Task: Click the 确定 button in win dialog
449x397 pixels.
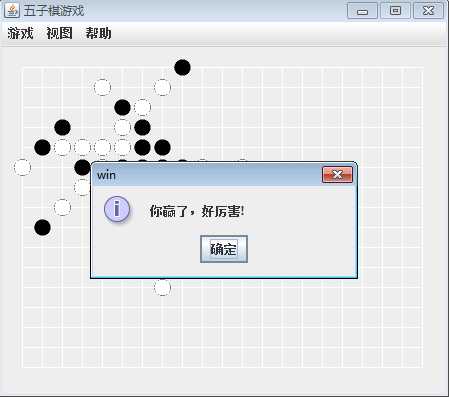Action: point(224,249)
